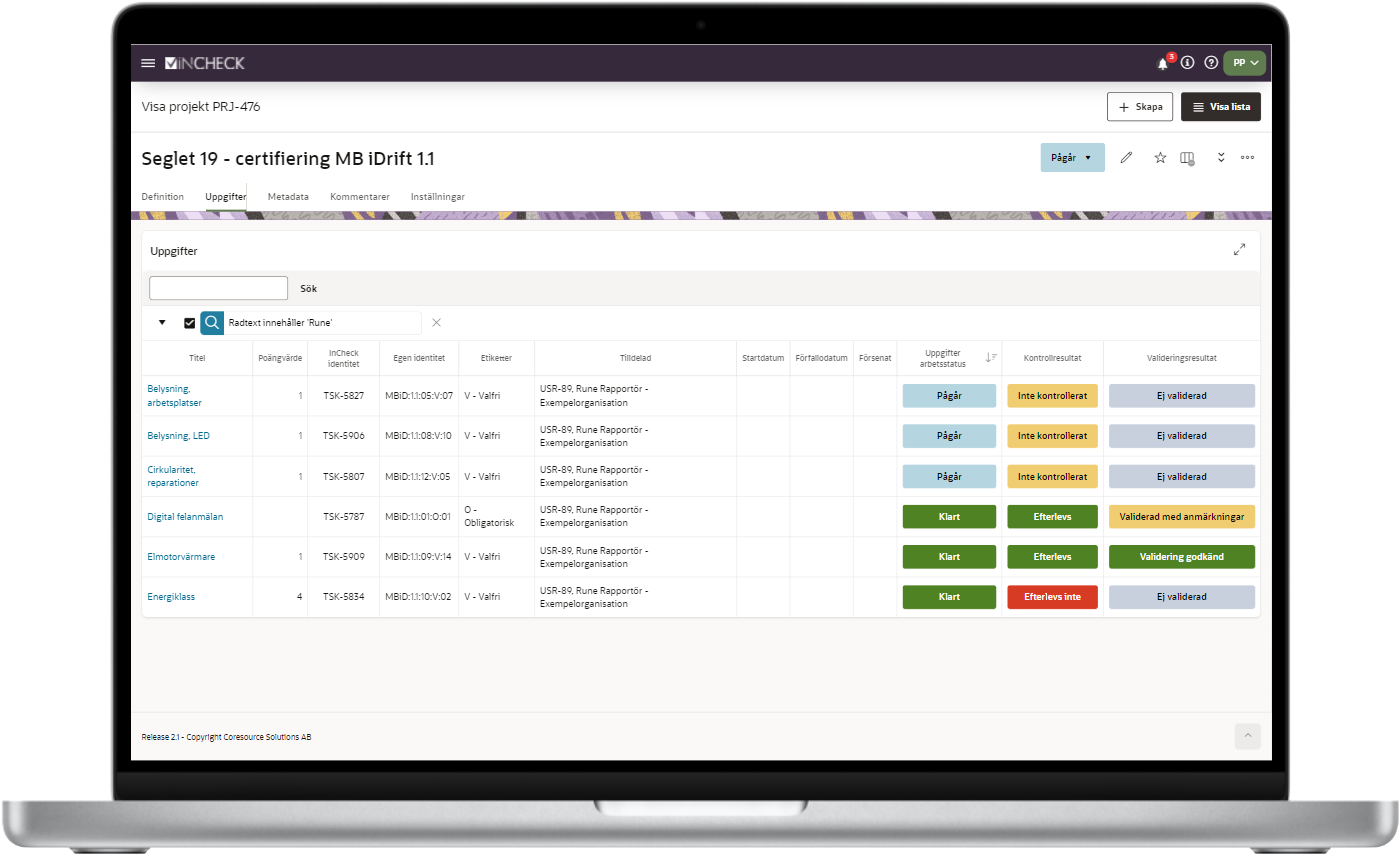Switch to the Definition tab
The height and width of the screenshot is (856, 1400).
pyautogui.click(x=163, y=197)
